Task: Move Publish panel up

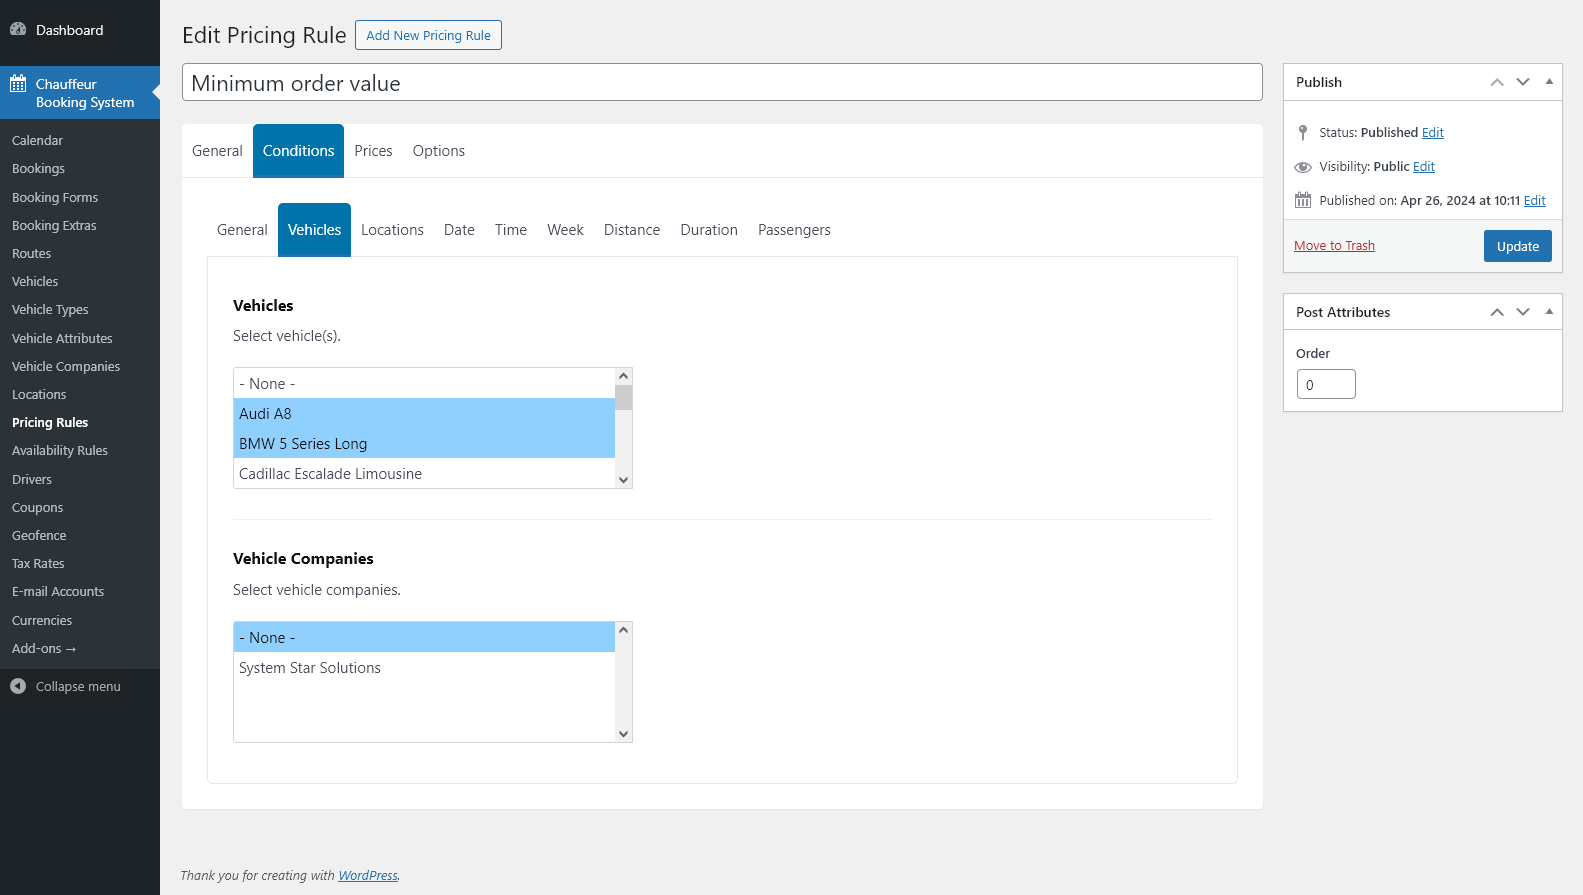Action: click(x=1497, y=82)
